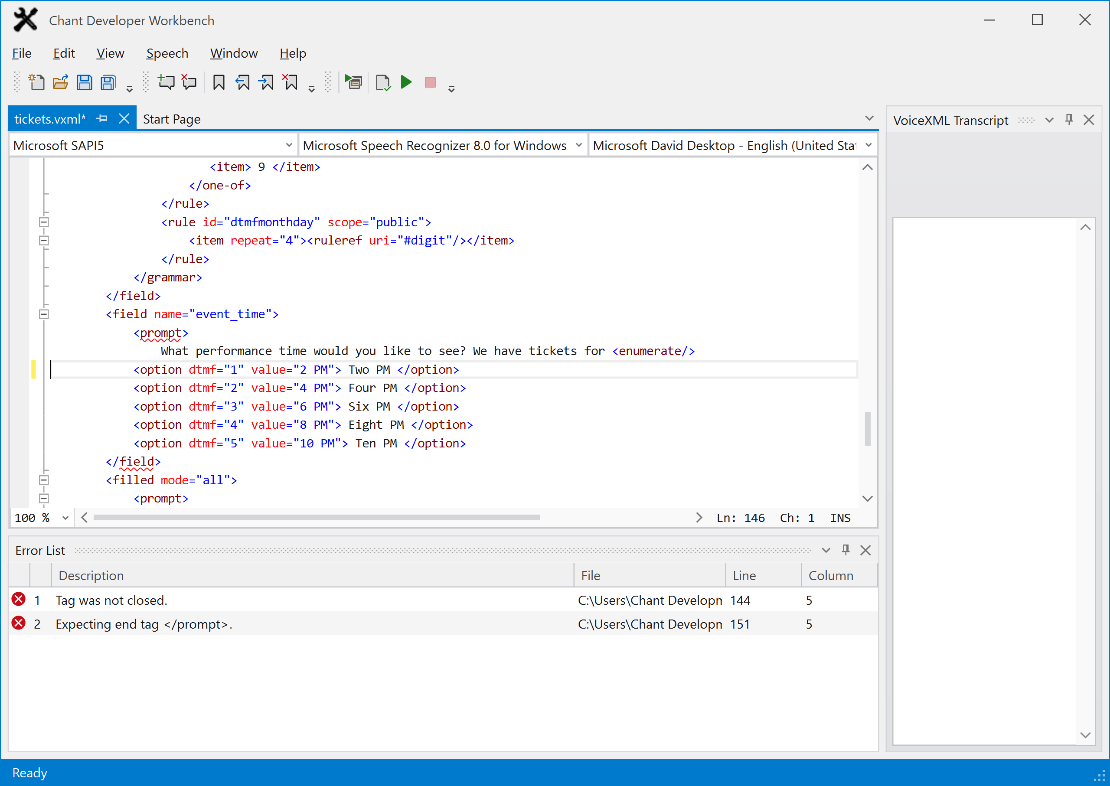
Task: Jump to the previous bookmark
Action: point(242,82)
